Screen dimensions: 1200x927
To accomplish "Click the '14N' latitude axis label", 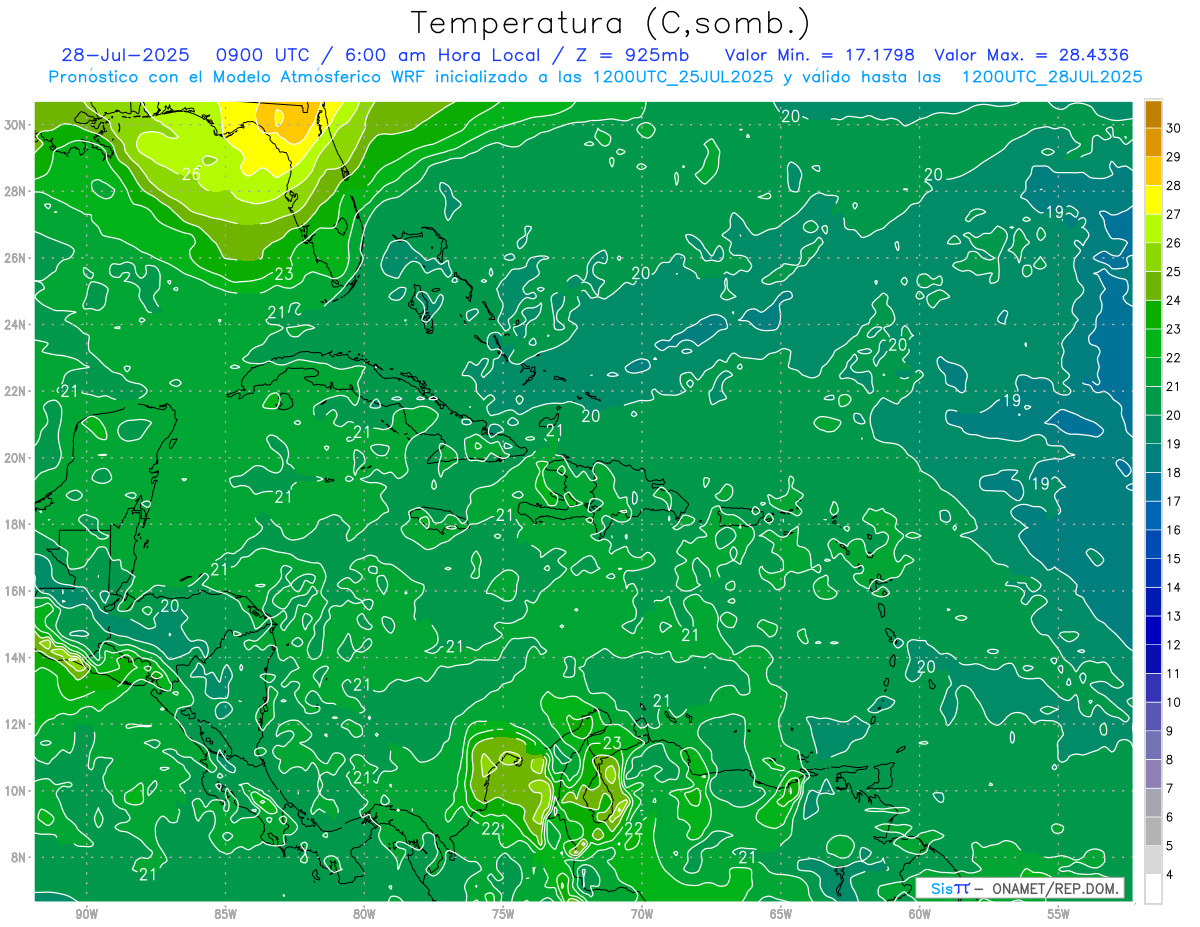I will tap(14, 657).
